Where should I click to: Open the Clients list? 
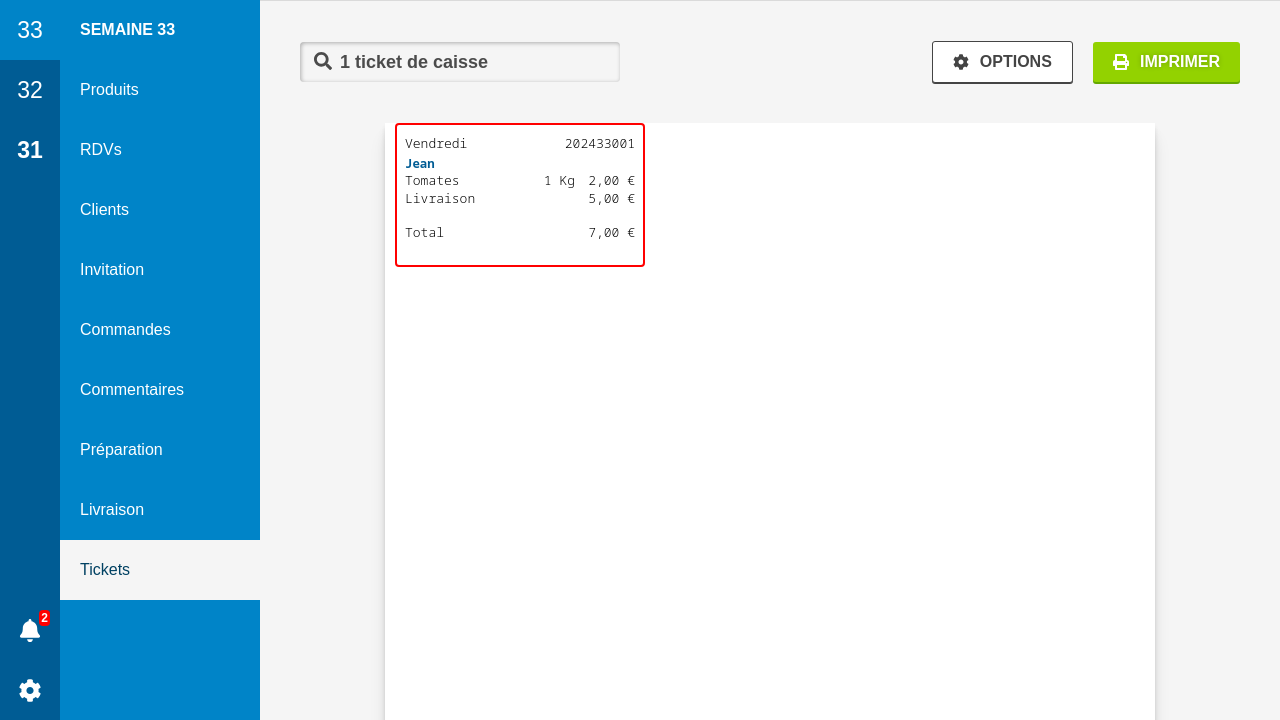[x=104, y=210]
